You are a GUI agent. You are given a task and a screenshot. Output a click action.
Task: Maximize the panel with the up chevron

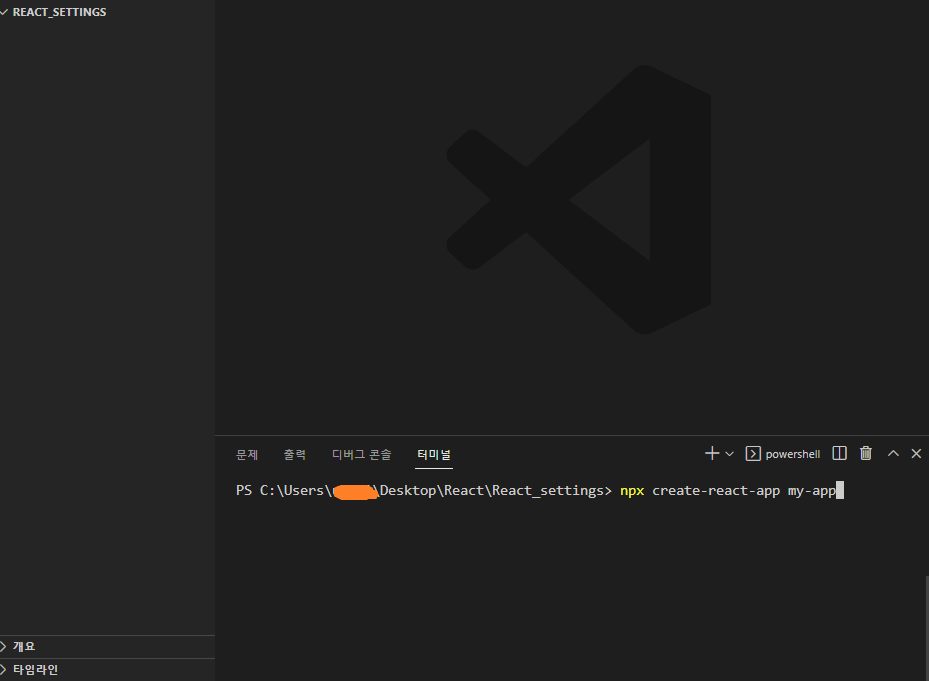893,453
